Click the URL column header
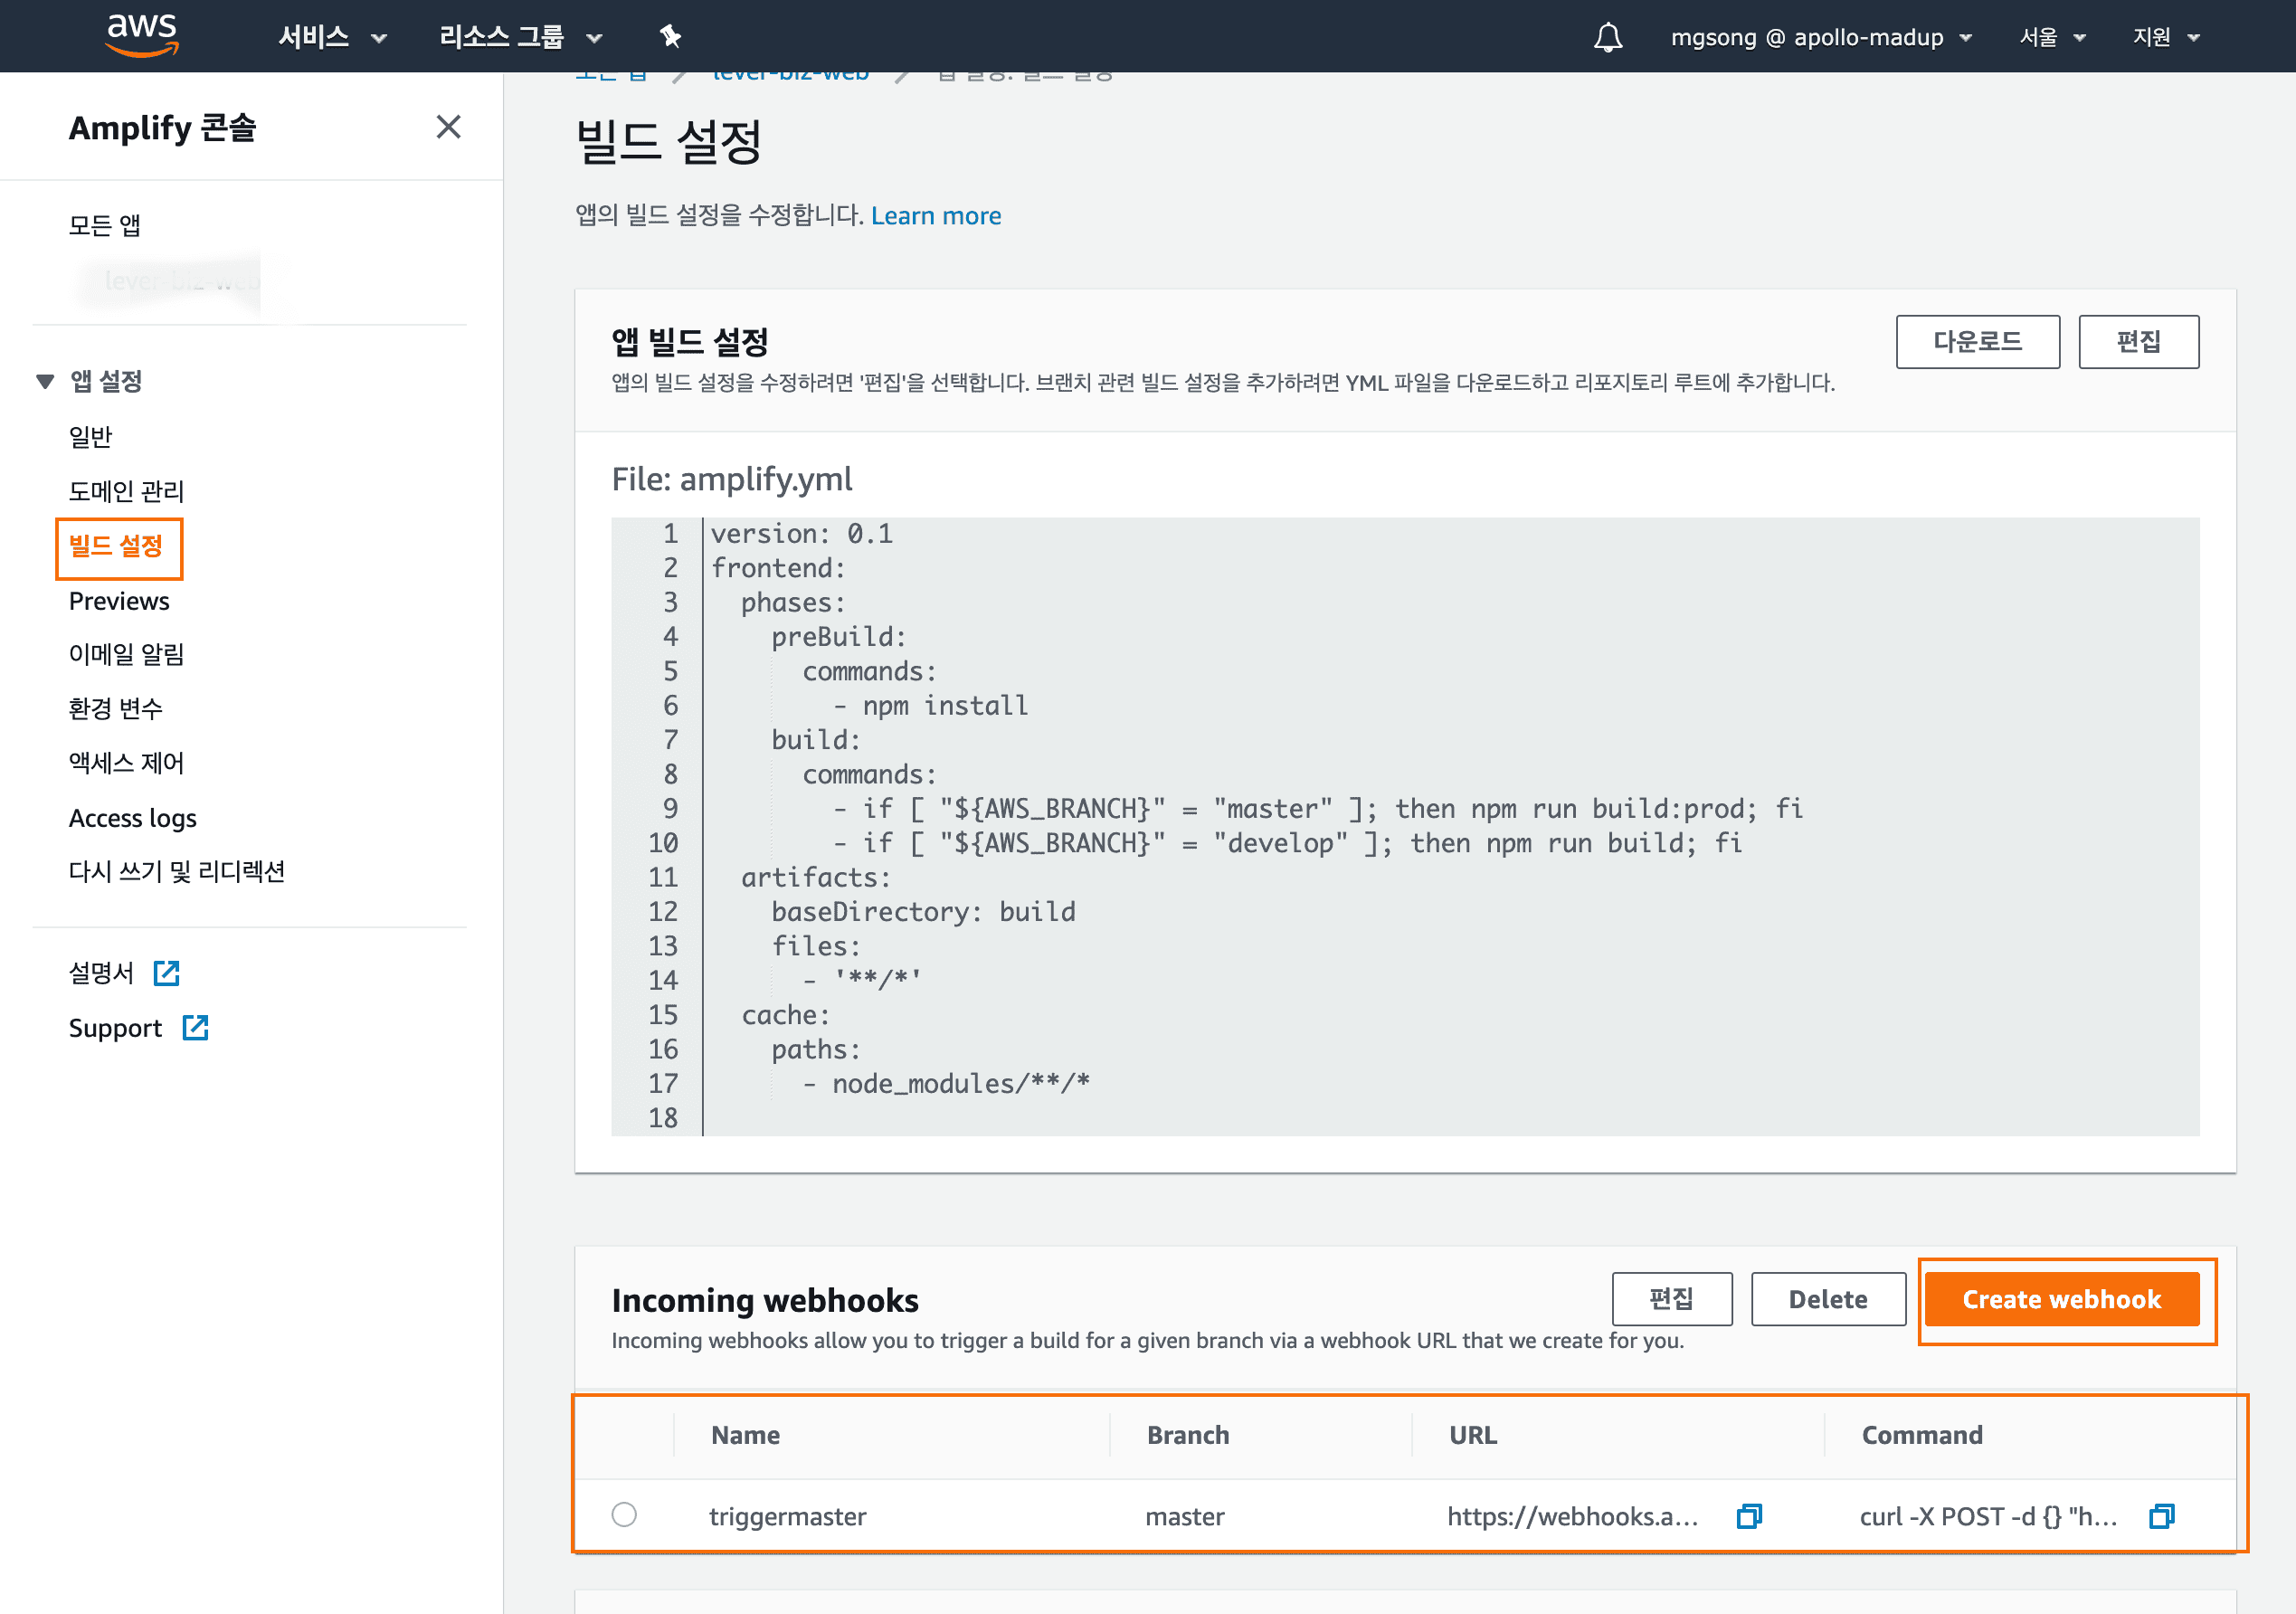Image resolution: width=2296 pixels, height=1614 pixels. tap(1473, 1435)
